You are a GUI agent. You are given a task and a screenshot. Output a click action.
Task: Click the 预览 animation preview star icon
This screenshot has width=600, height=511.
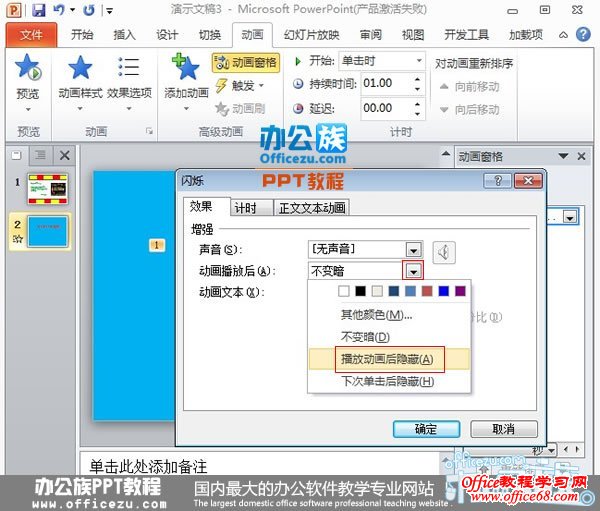[28, 67]
